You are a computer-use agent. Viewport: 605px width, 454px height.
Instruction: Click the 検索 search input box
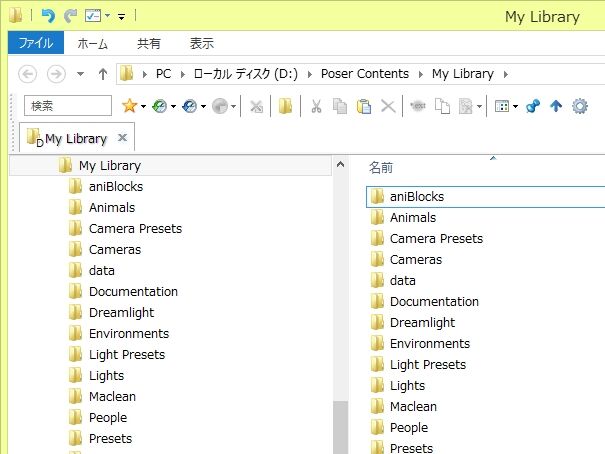tap(68, 106)
